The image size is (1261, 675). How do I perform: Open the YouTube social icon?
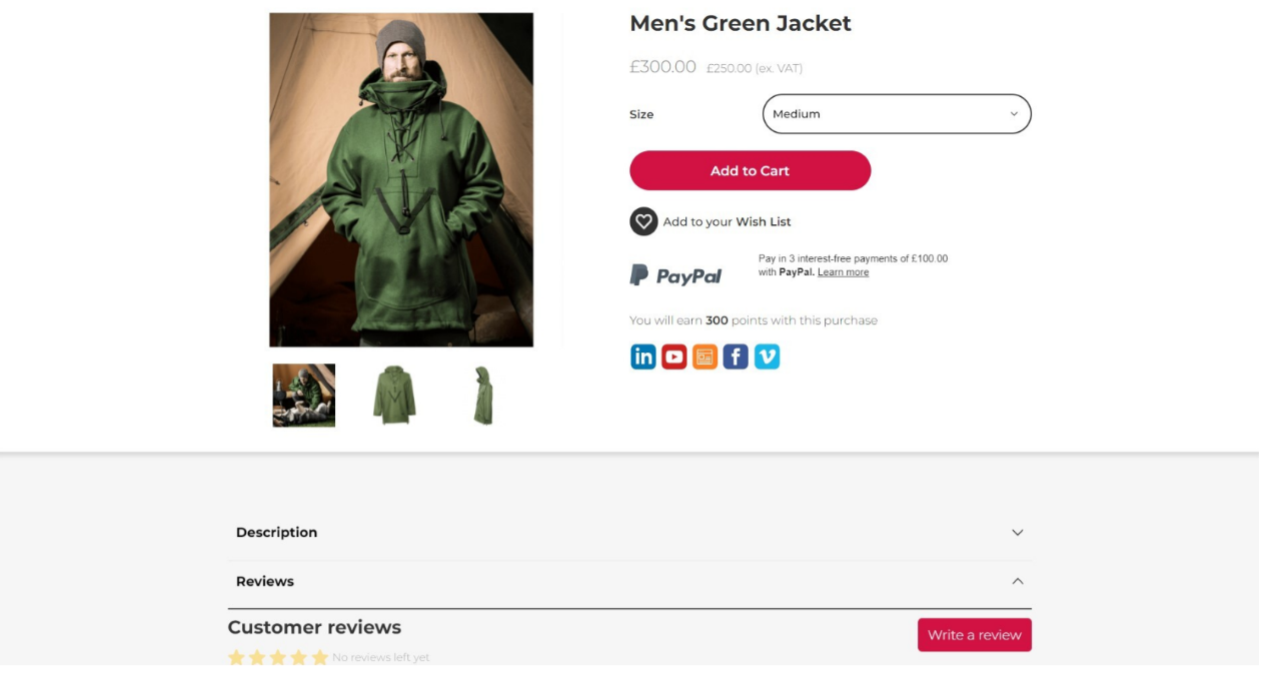point(674,357)
